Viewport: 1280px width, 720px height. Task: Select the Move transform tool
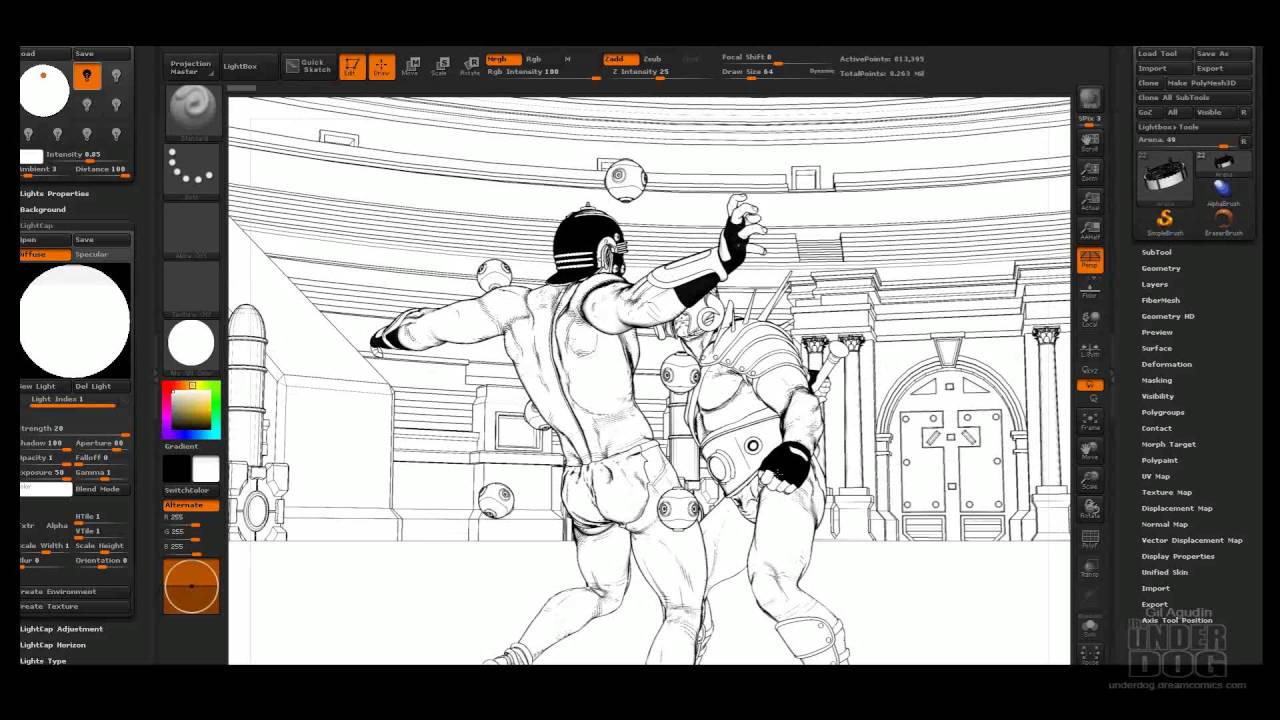[x=411, y=66]
